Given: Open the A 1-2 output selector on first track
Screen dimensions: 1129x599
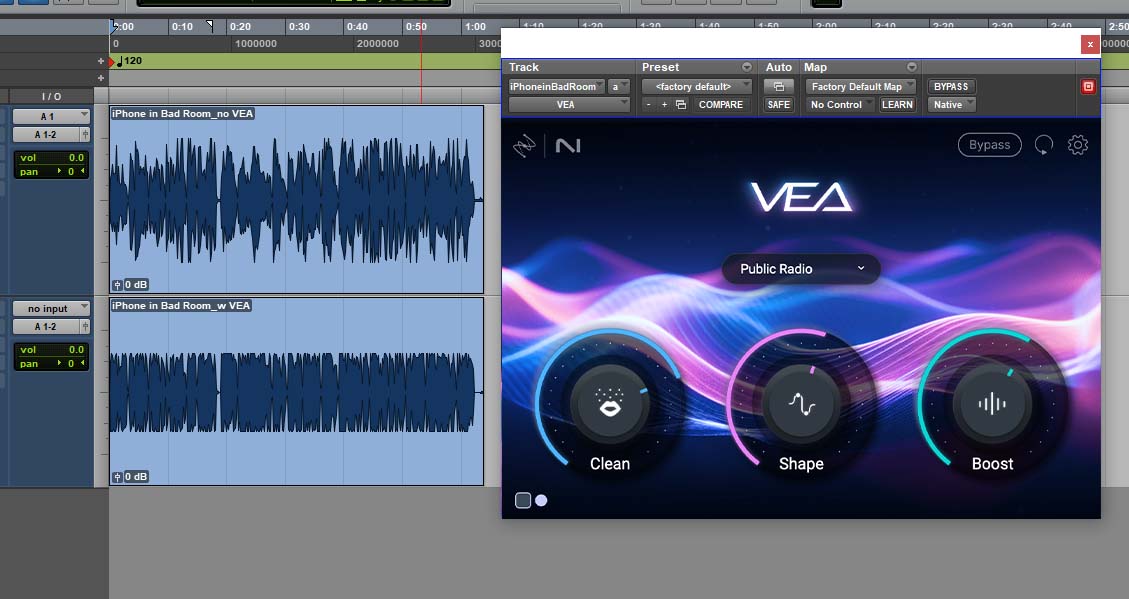Looking at the screenshot, I should click(46, 135).
